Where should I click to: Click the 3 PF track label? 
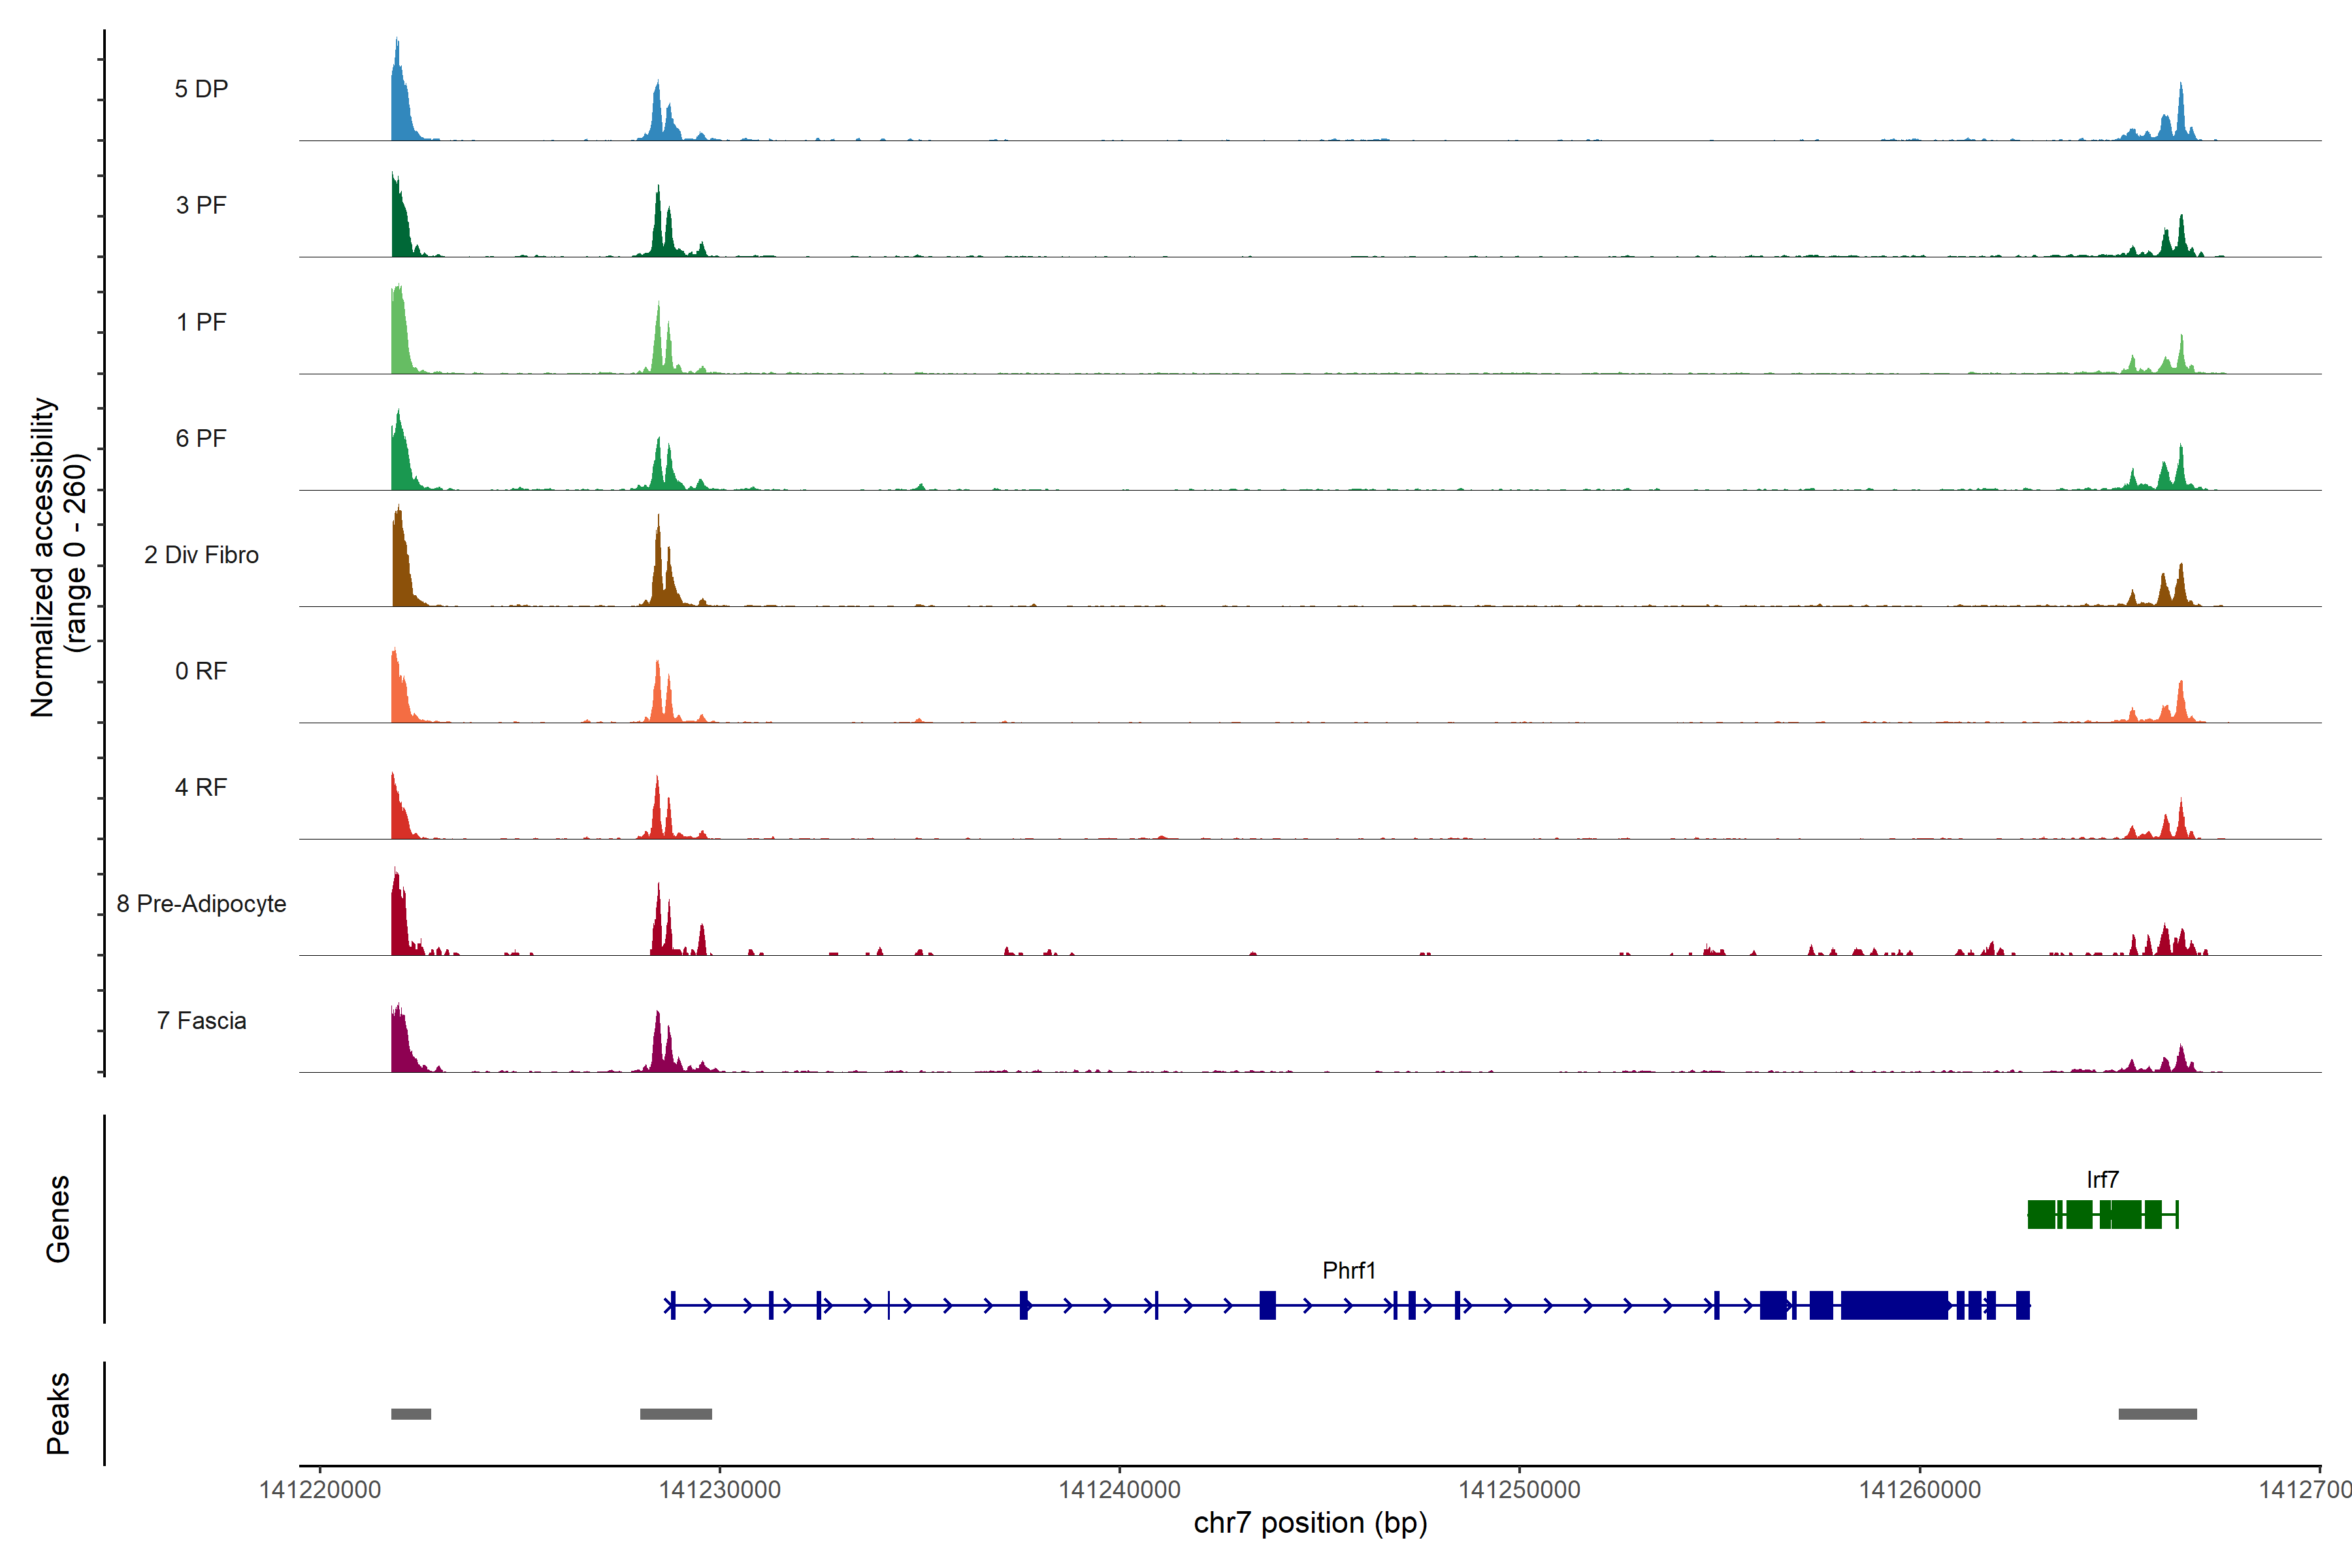coord(201,205)
